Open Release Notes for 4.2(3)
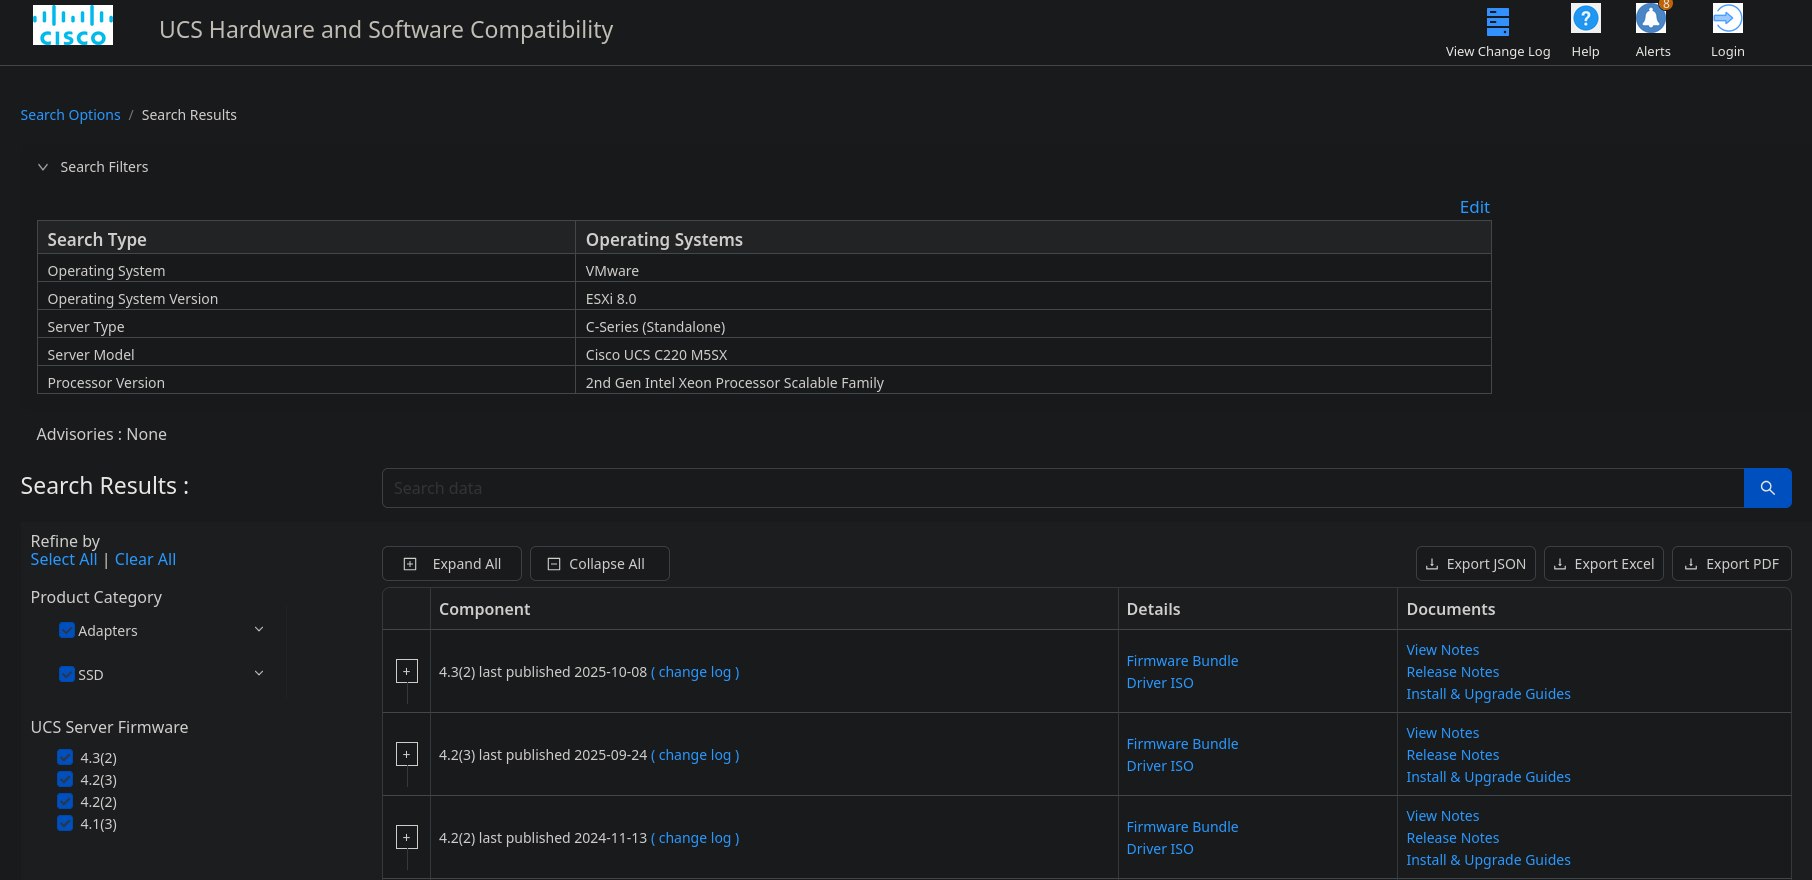 tap(1453, 755)
